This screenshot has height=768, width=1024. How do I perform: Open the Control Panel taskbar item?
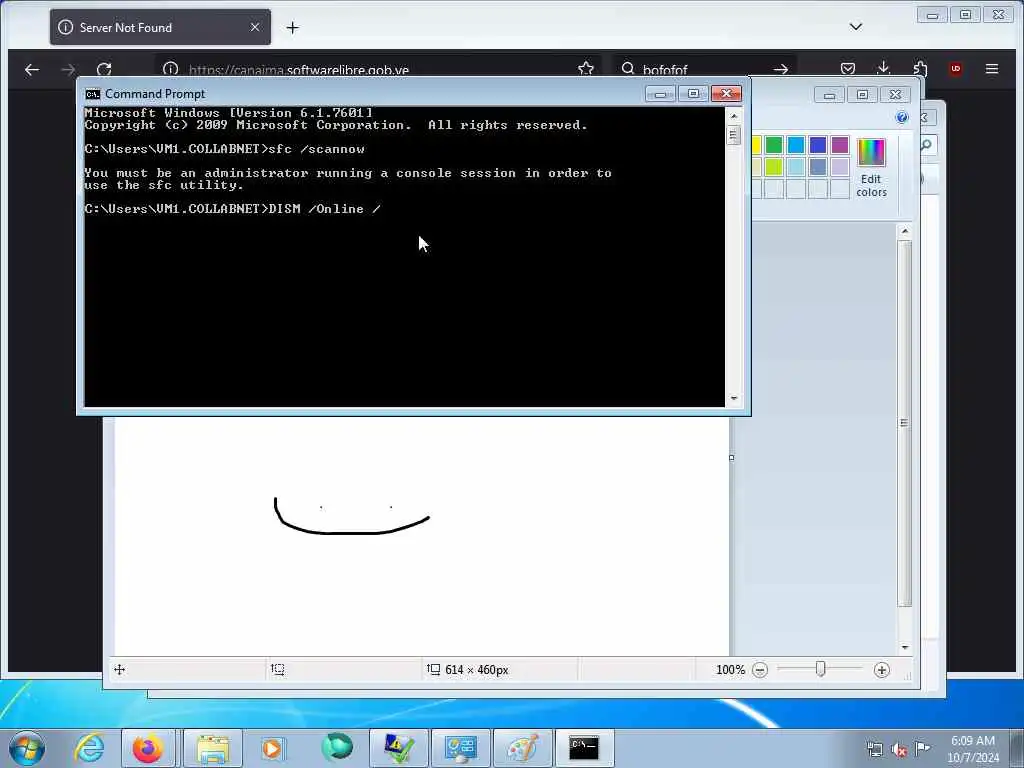click(460, 748)
